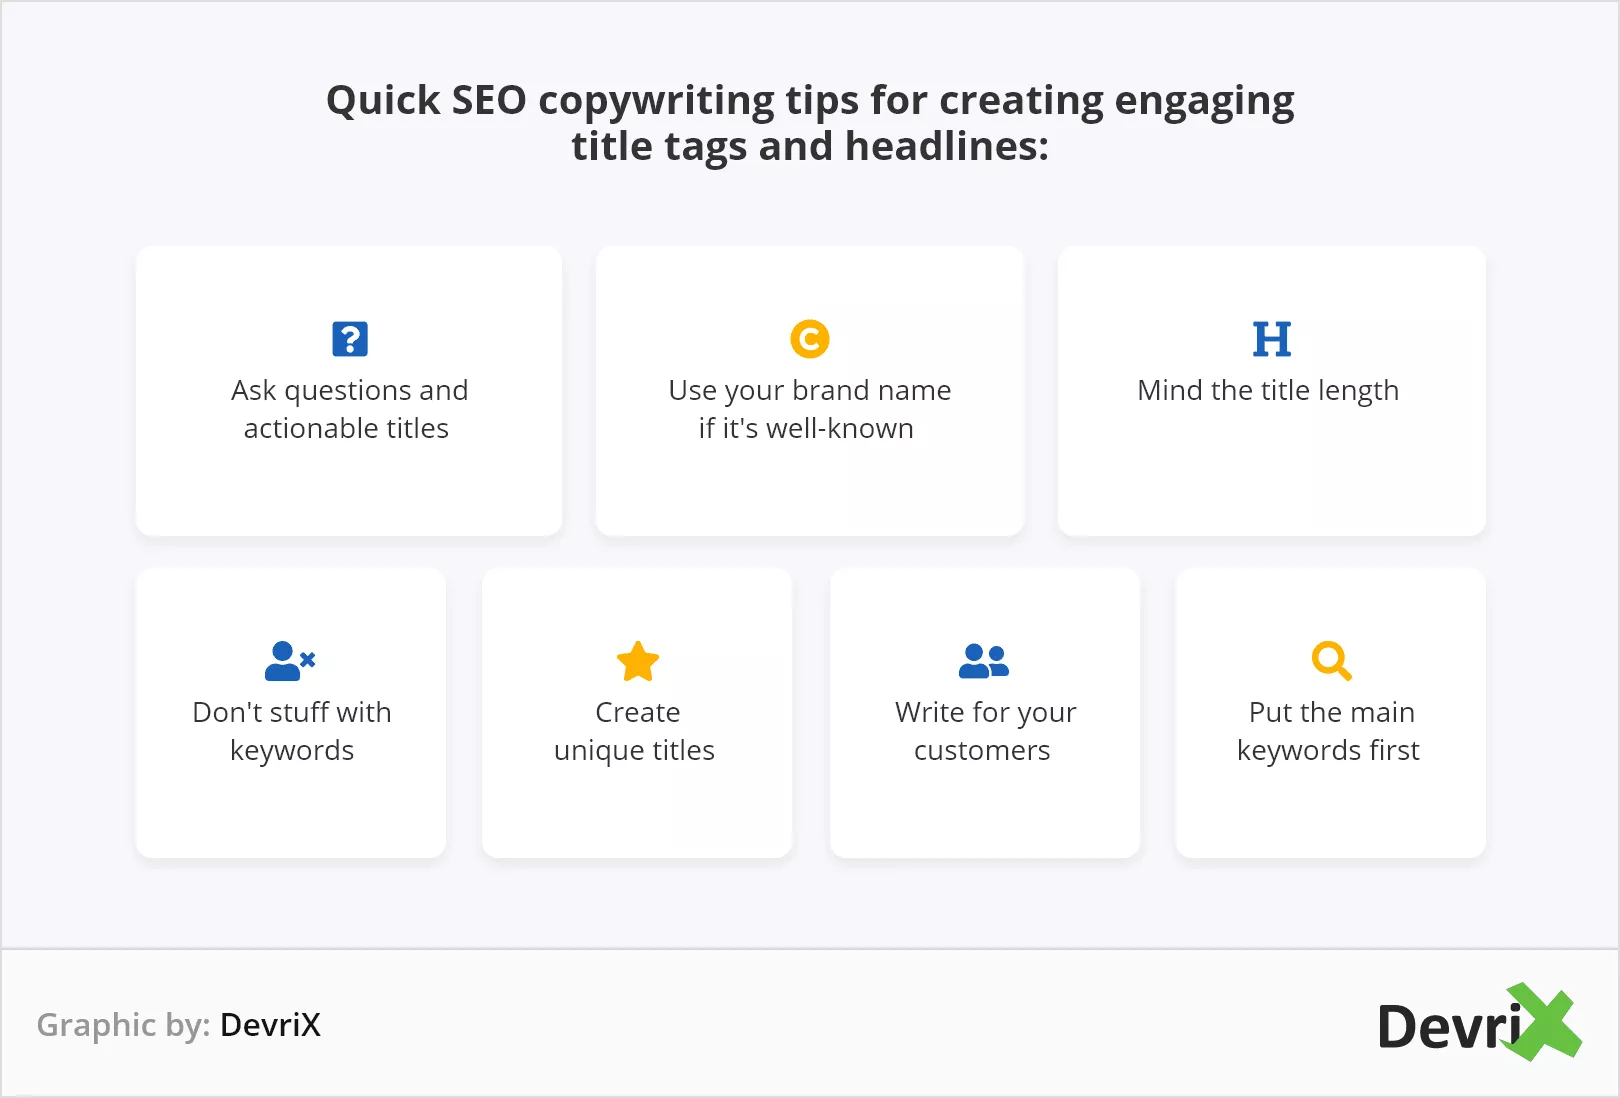Select the 'Ask questions and actionable titles' text

[349, 409]
